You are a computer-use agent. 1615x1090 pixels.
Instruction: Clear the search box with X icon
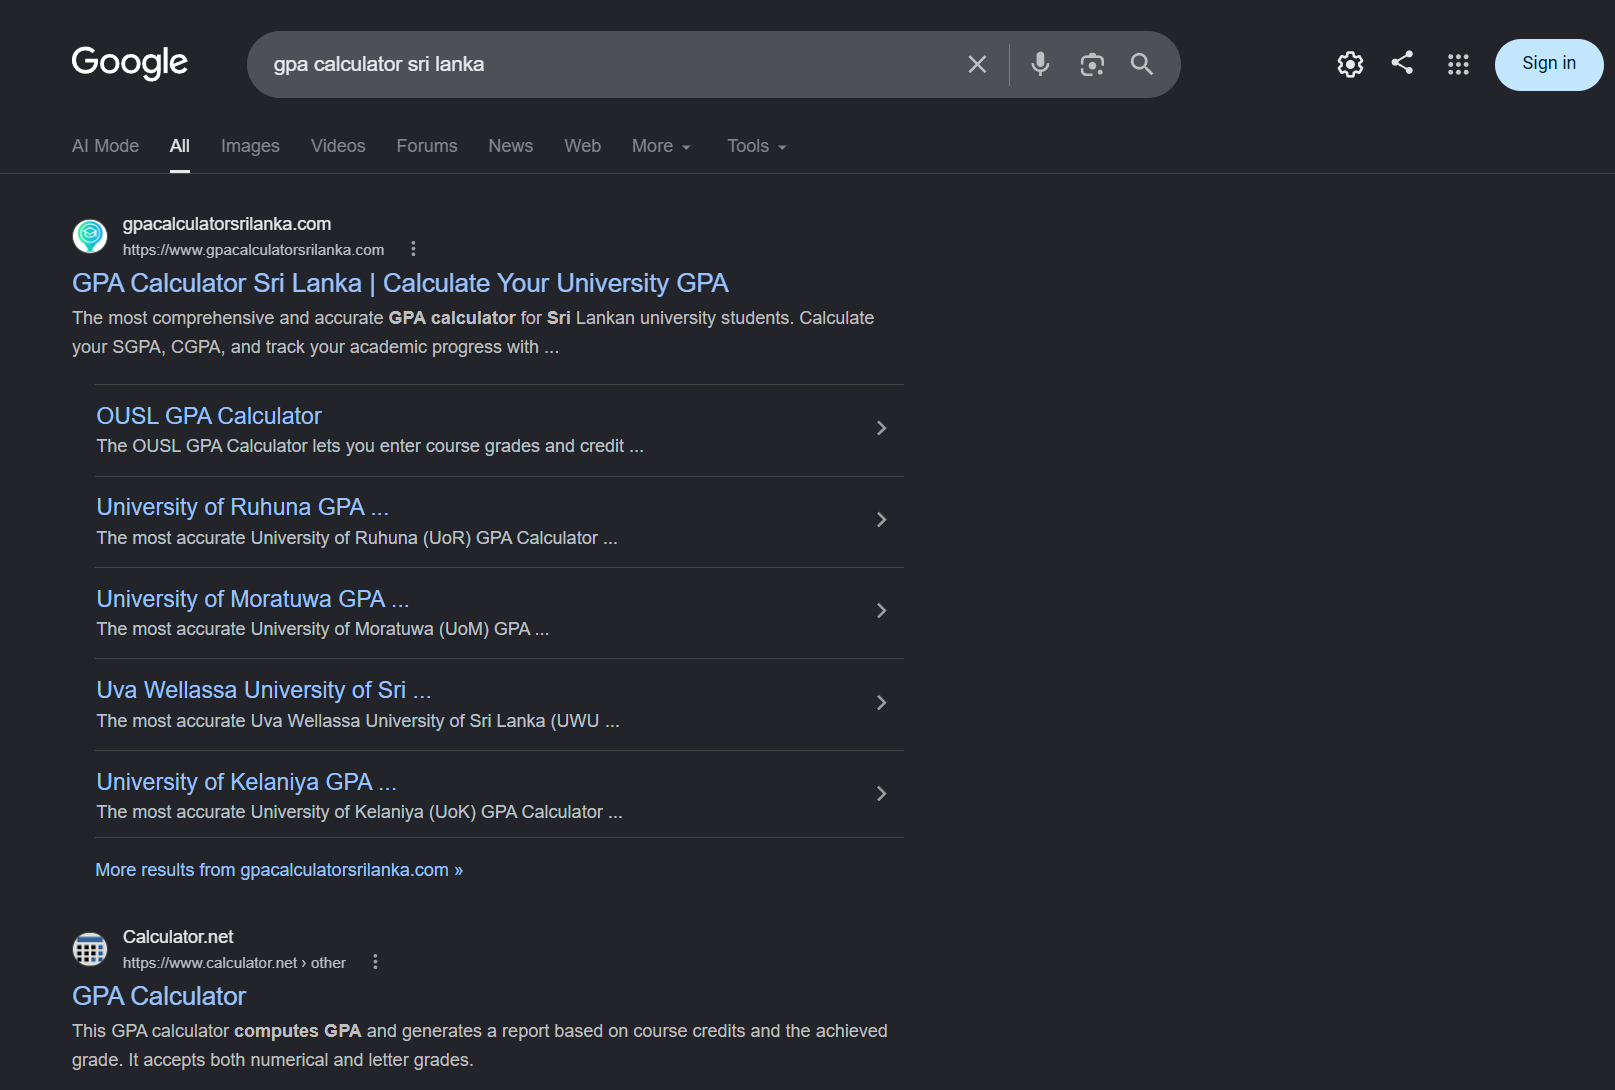(977, 64)
